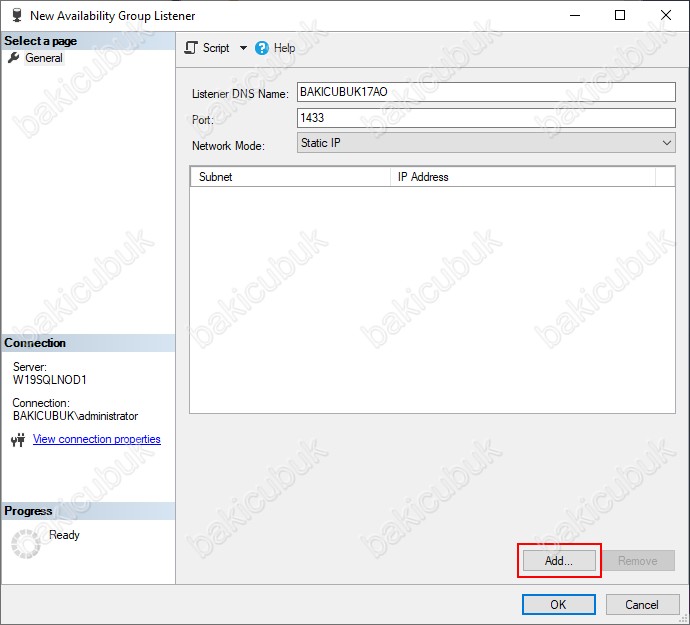The width and height of the screenshot is (690, 625).
Task: Click the Listener DNS Name field
Action: [x=486, y=92]
